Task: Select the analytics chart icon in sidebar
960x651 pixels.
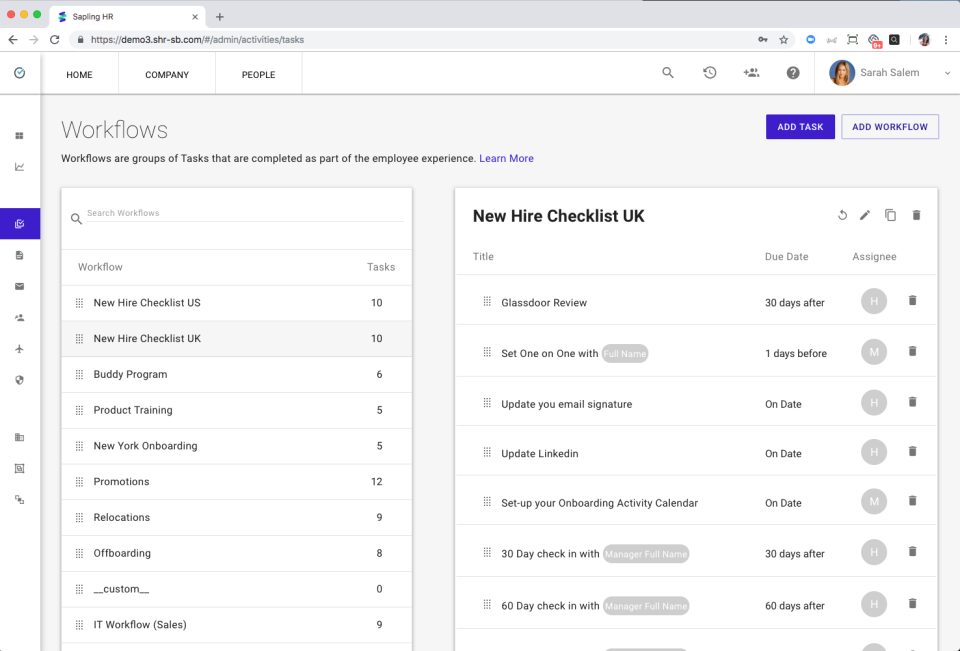Action: [20, 167]
